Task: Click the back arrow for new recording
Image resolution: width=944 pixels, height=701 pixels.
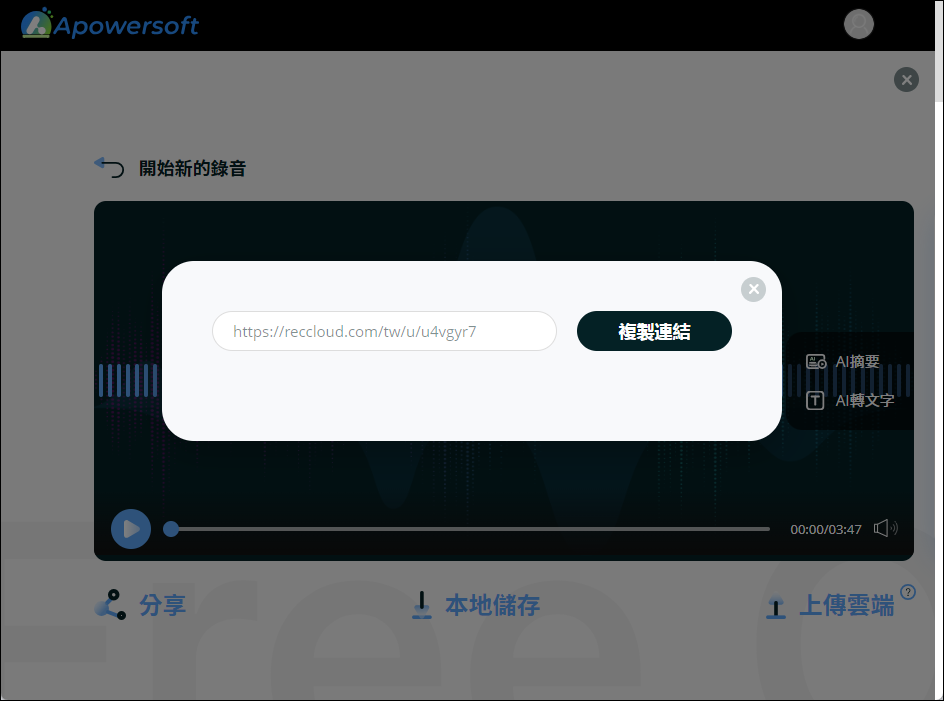Action: tap(109, 167)
